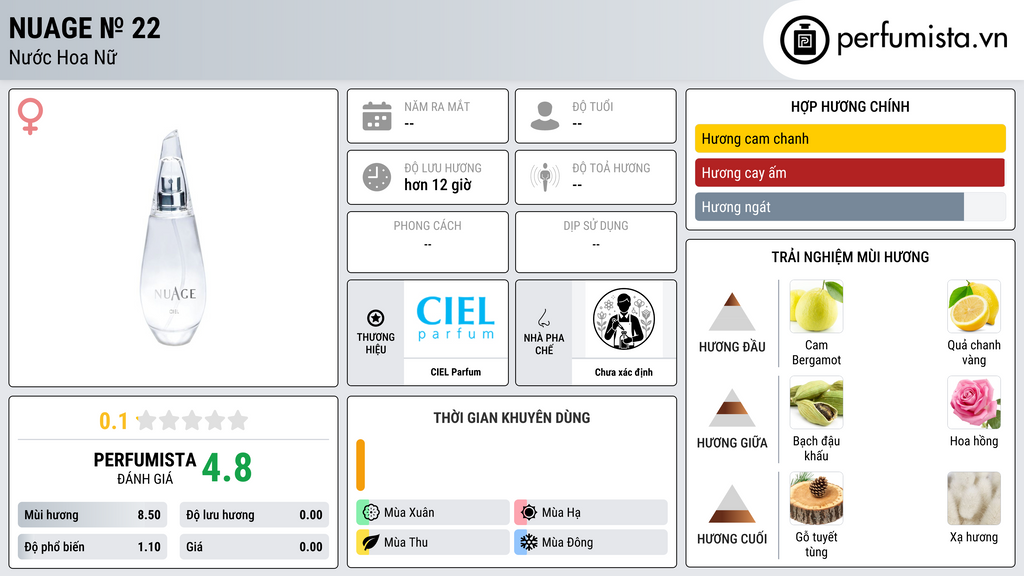1024x576 pixels.
Task: Click the perfume bottle logo of perfumista.vn
Action: click(x=804, y=40)
